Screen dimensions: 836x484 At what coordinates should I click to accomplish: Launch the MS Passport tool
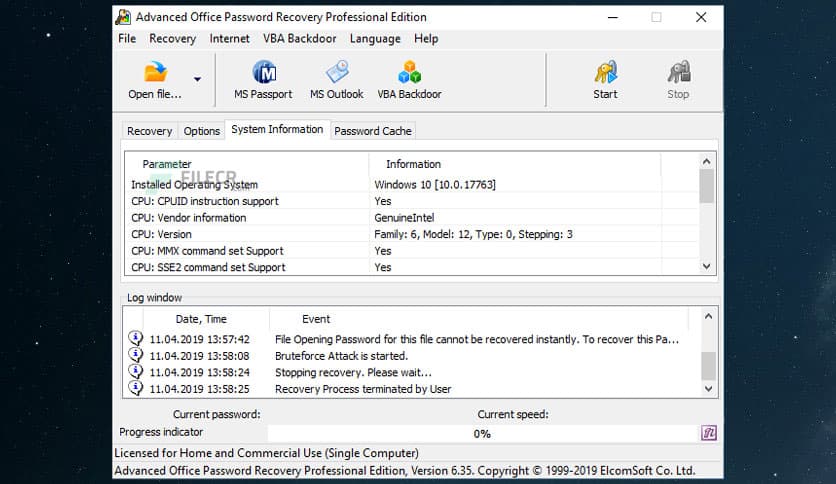[x=263, y=80]
